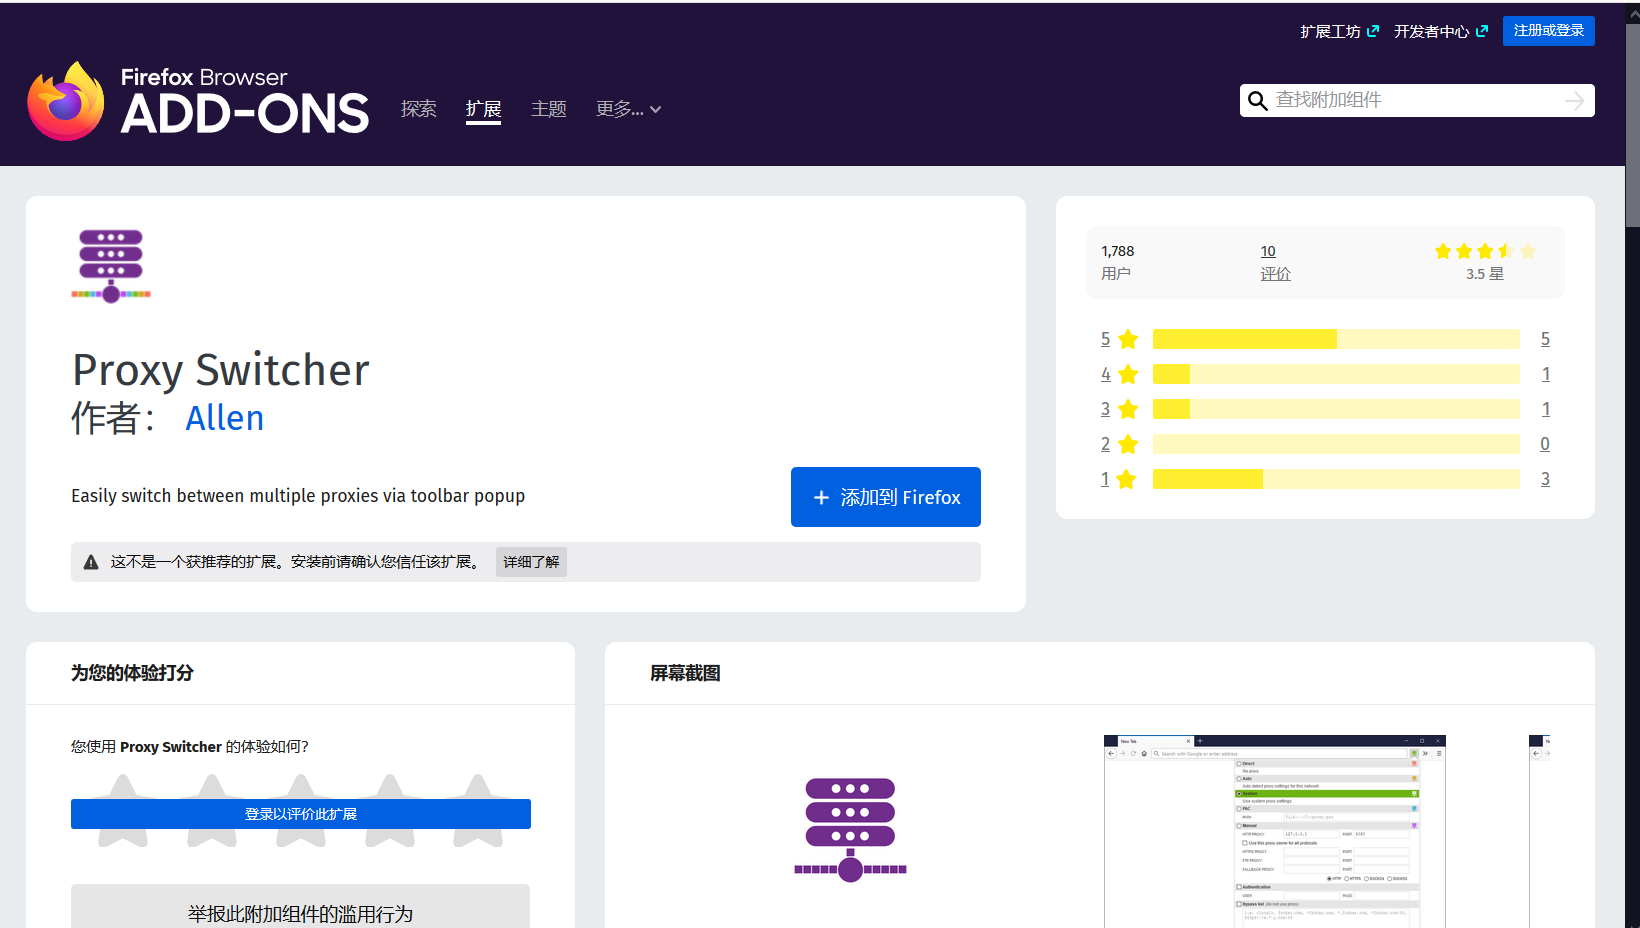Click the Firefox Browser ADD-ONS logo

(198, 101)
